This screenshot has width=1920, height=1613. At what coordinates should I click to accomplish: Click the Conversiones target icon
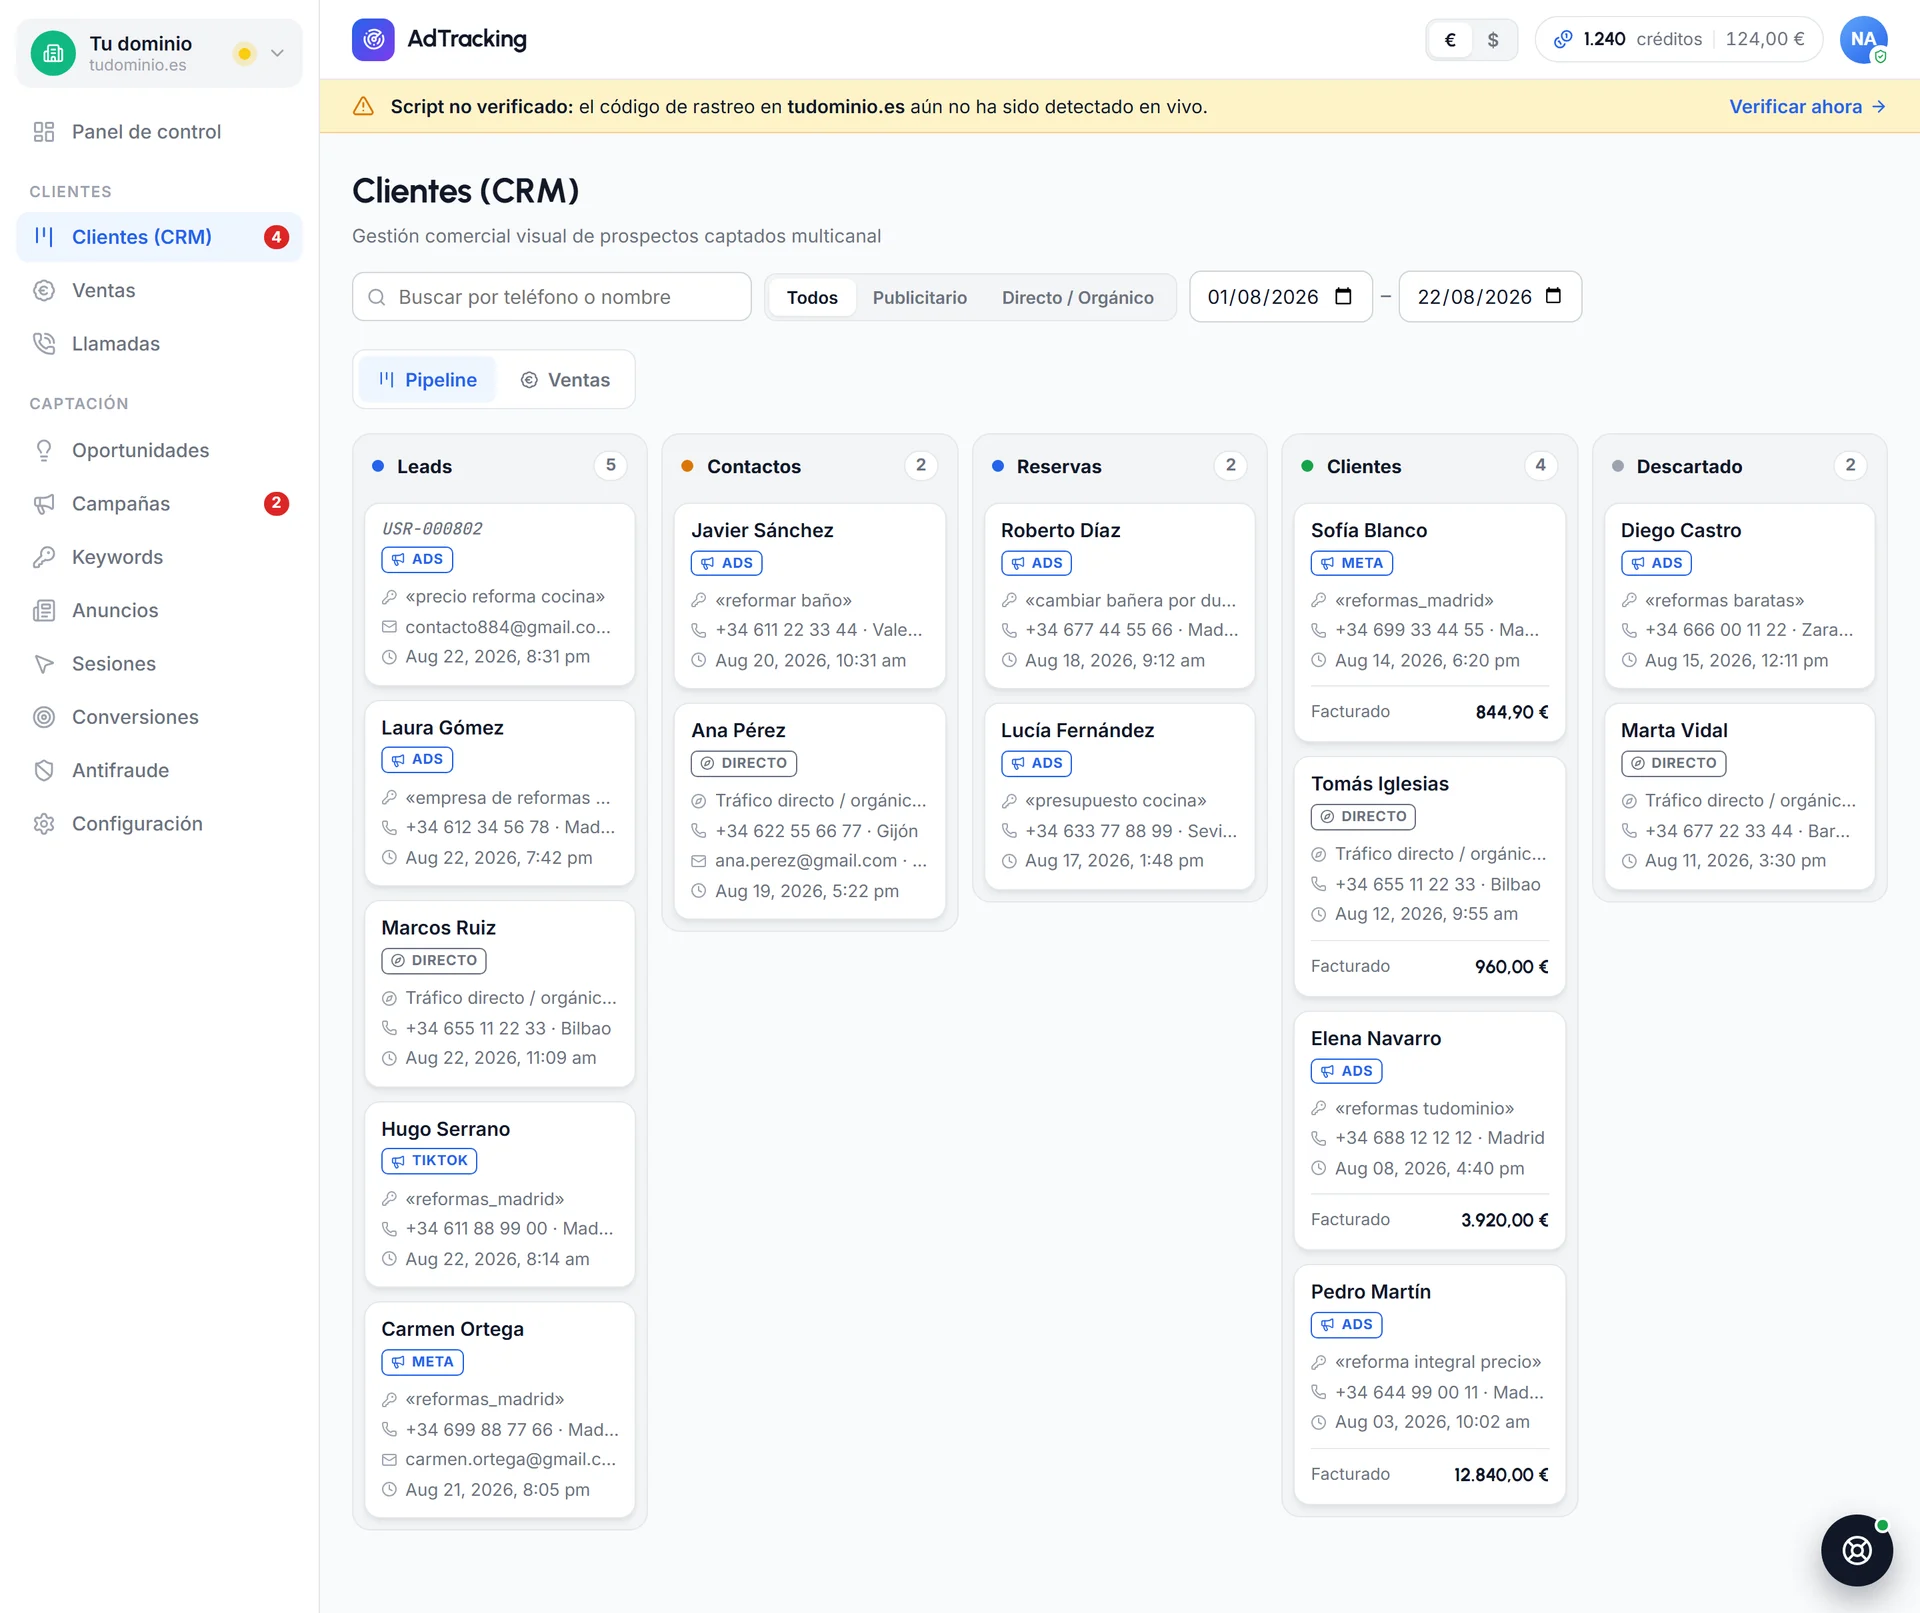pos(44,717)
